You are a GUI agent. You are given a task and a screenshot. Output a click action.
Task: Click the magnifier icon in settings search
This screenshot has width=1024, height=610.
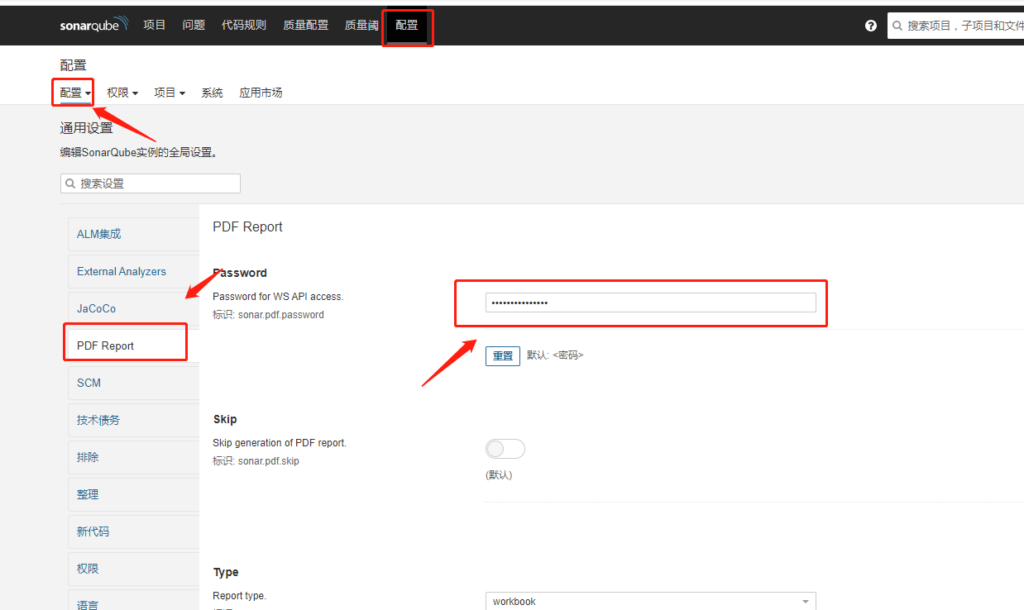pyautogui.click(x=71, y=184)
